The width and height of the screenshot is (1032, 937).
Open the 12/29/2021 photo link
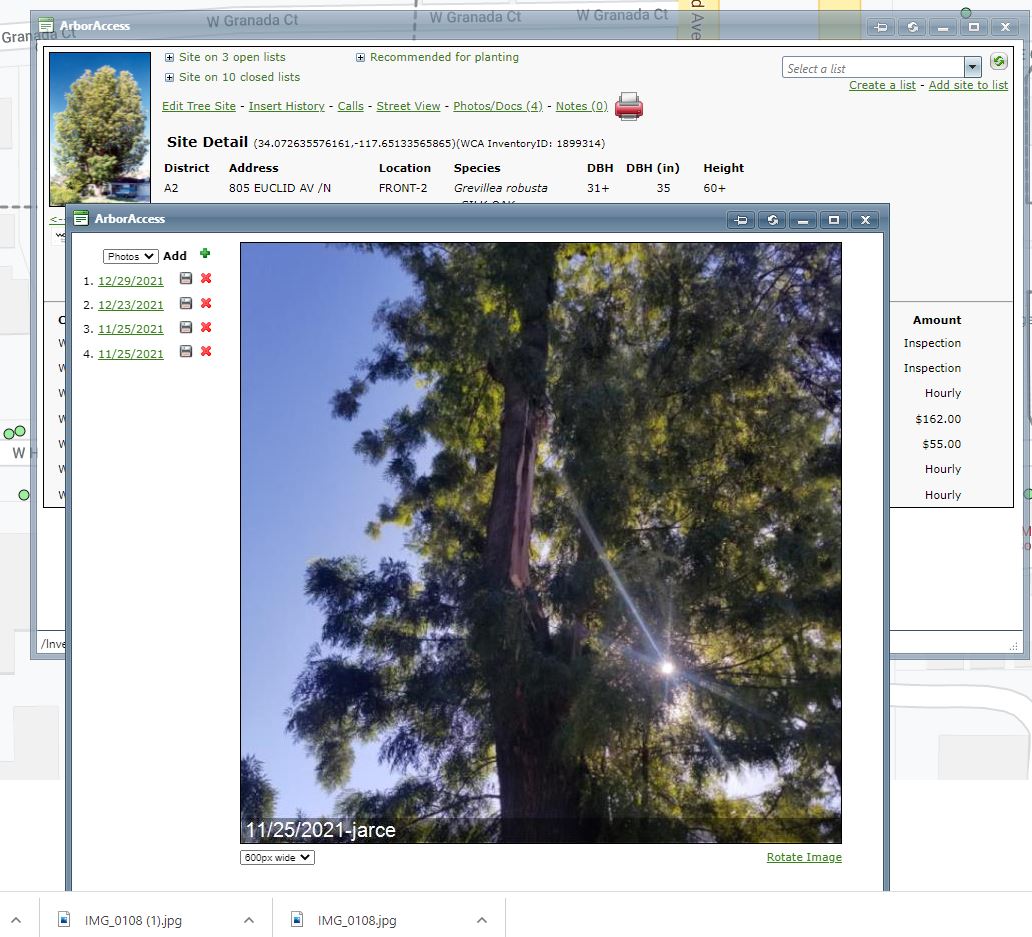(130, 281)
